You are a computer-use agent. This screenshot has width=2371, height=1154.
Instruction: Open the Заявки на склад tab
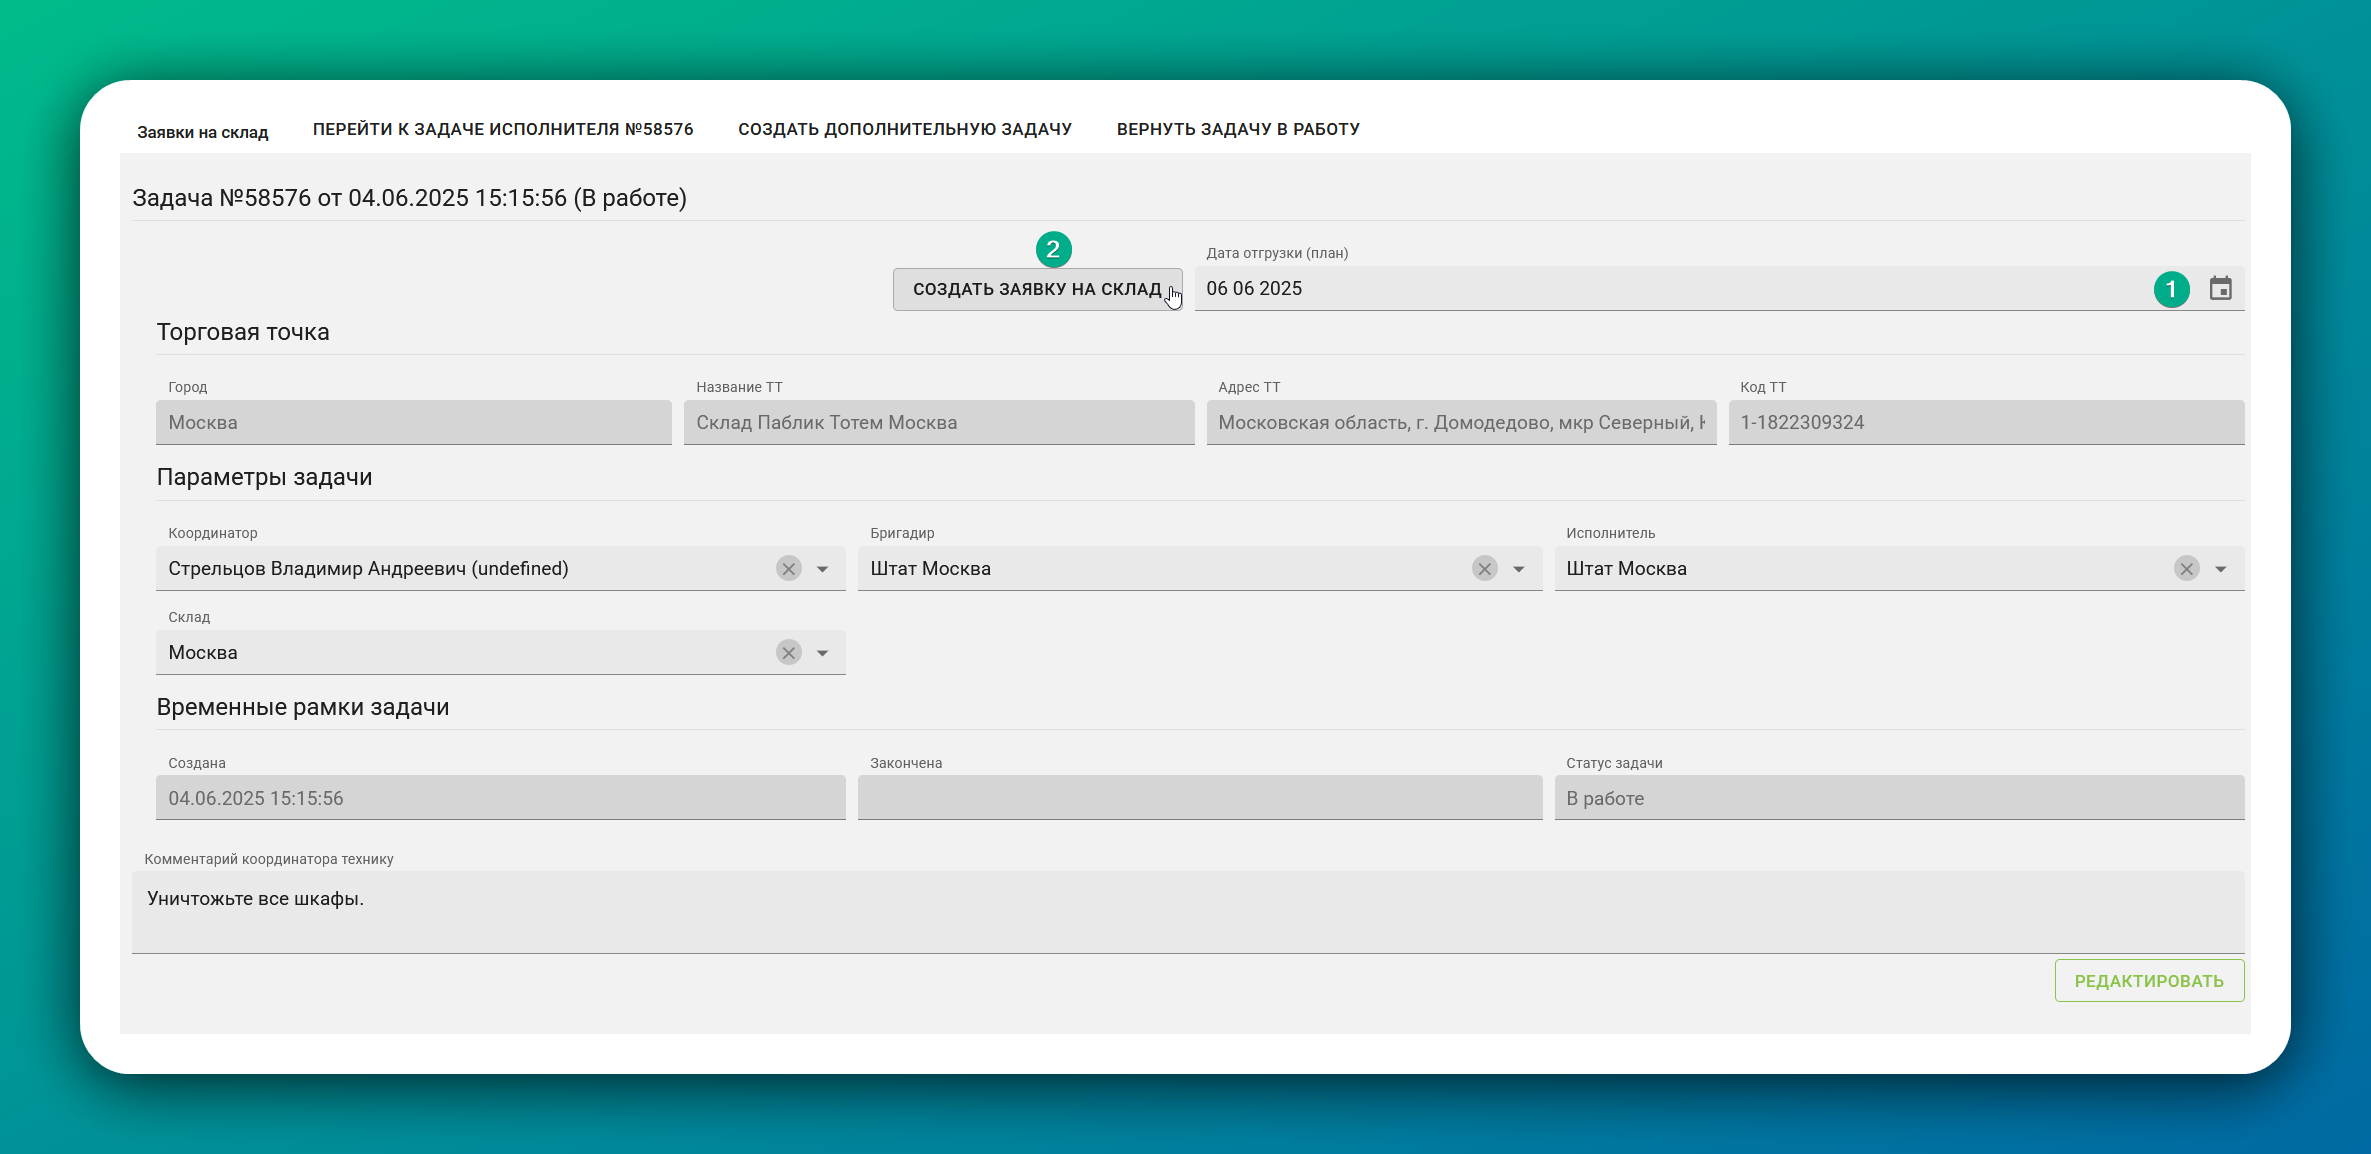point(203,132)
